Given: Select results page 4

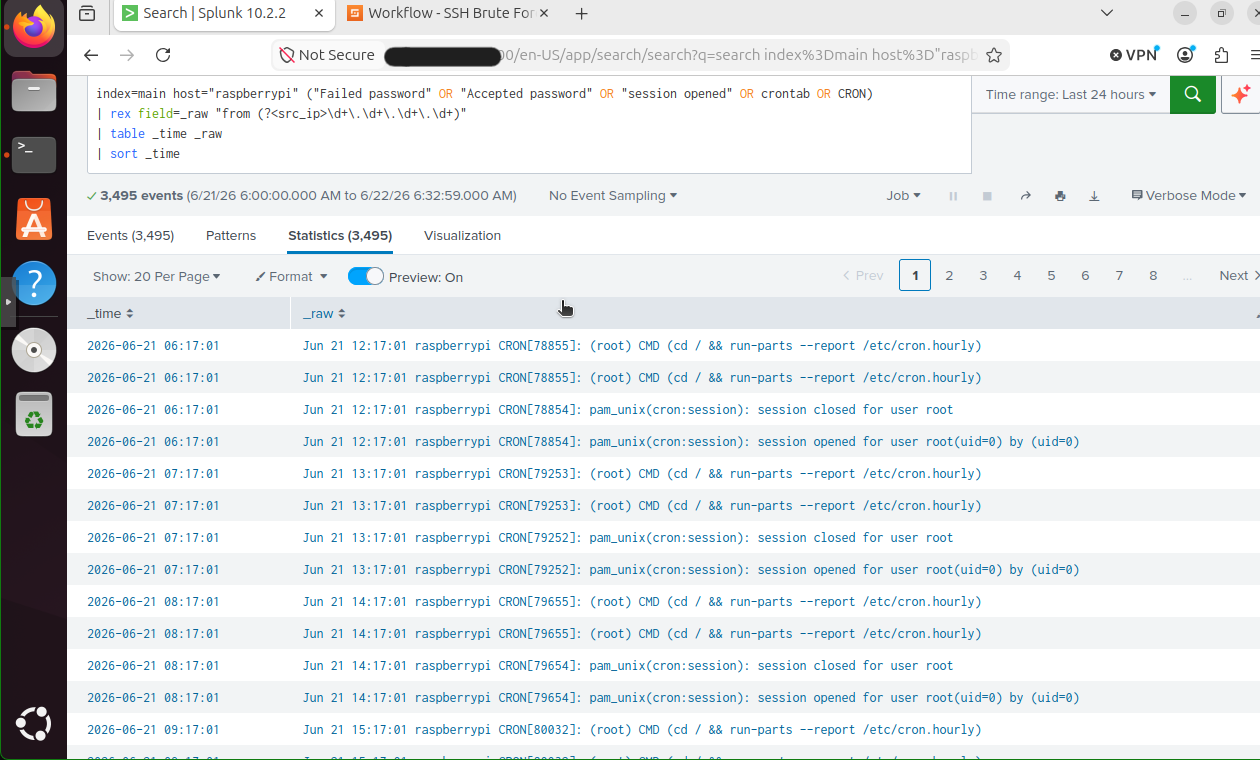Looking at the screenshot, I should 1017,275.
